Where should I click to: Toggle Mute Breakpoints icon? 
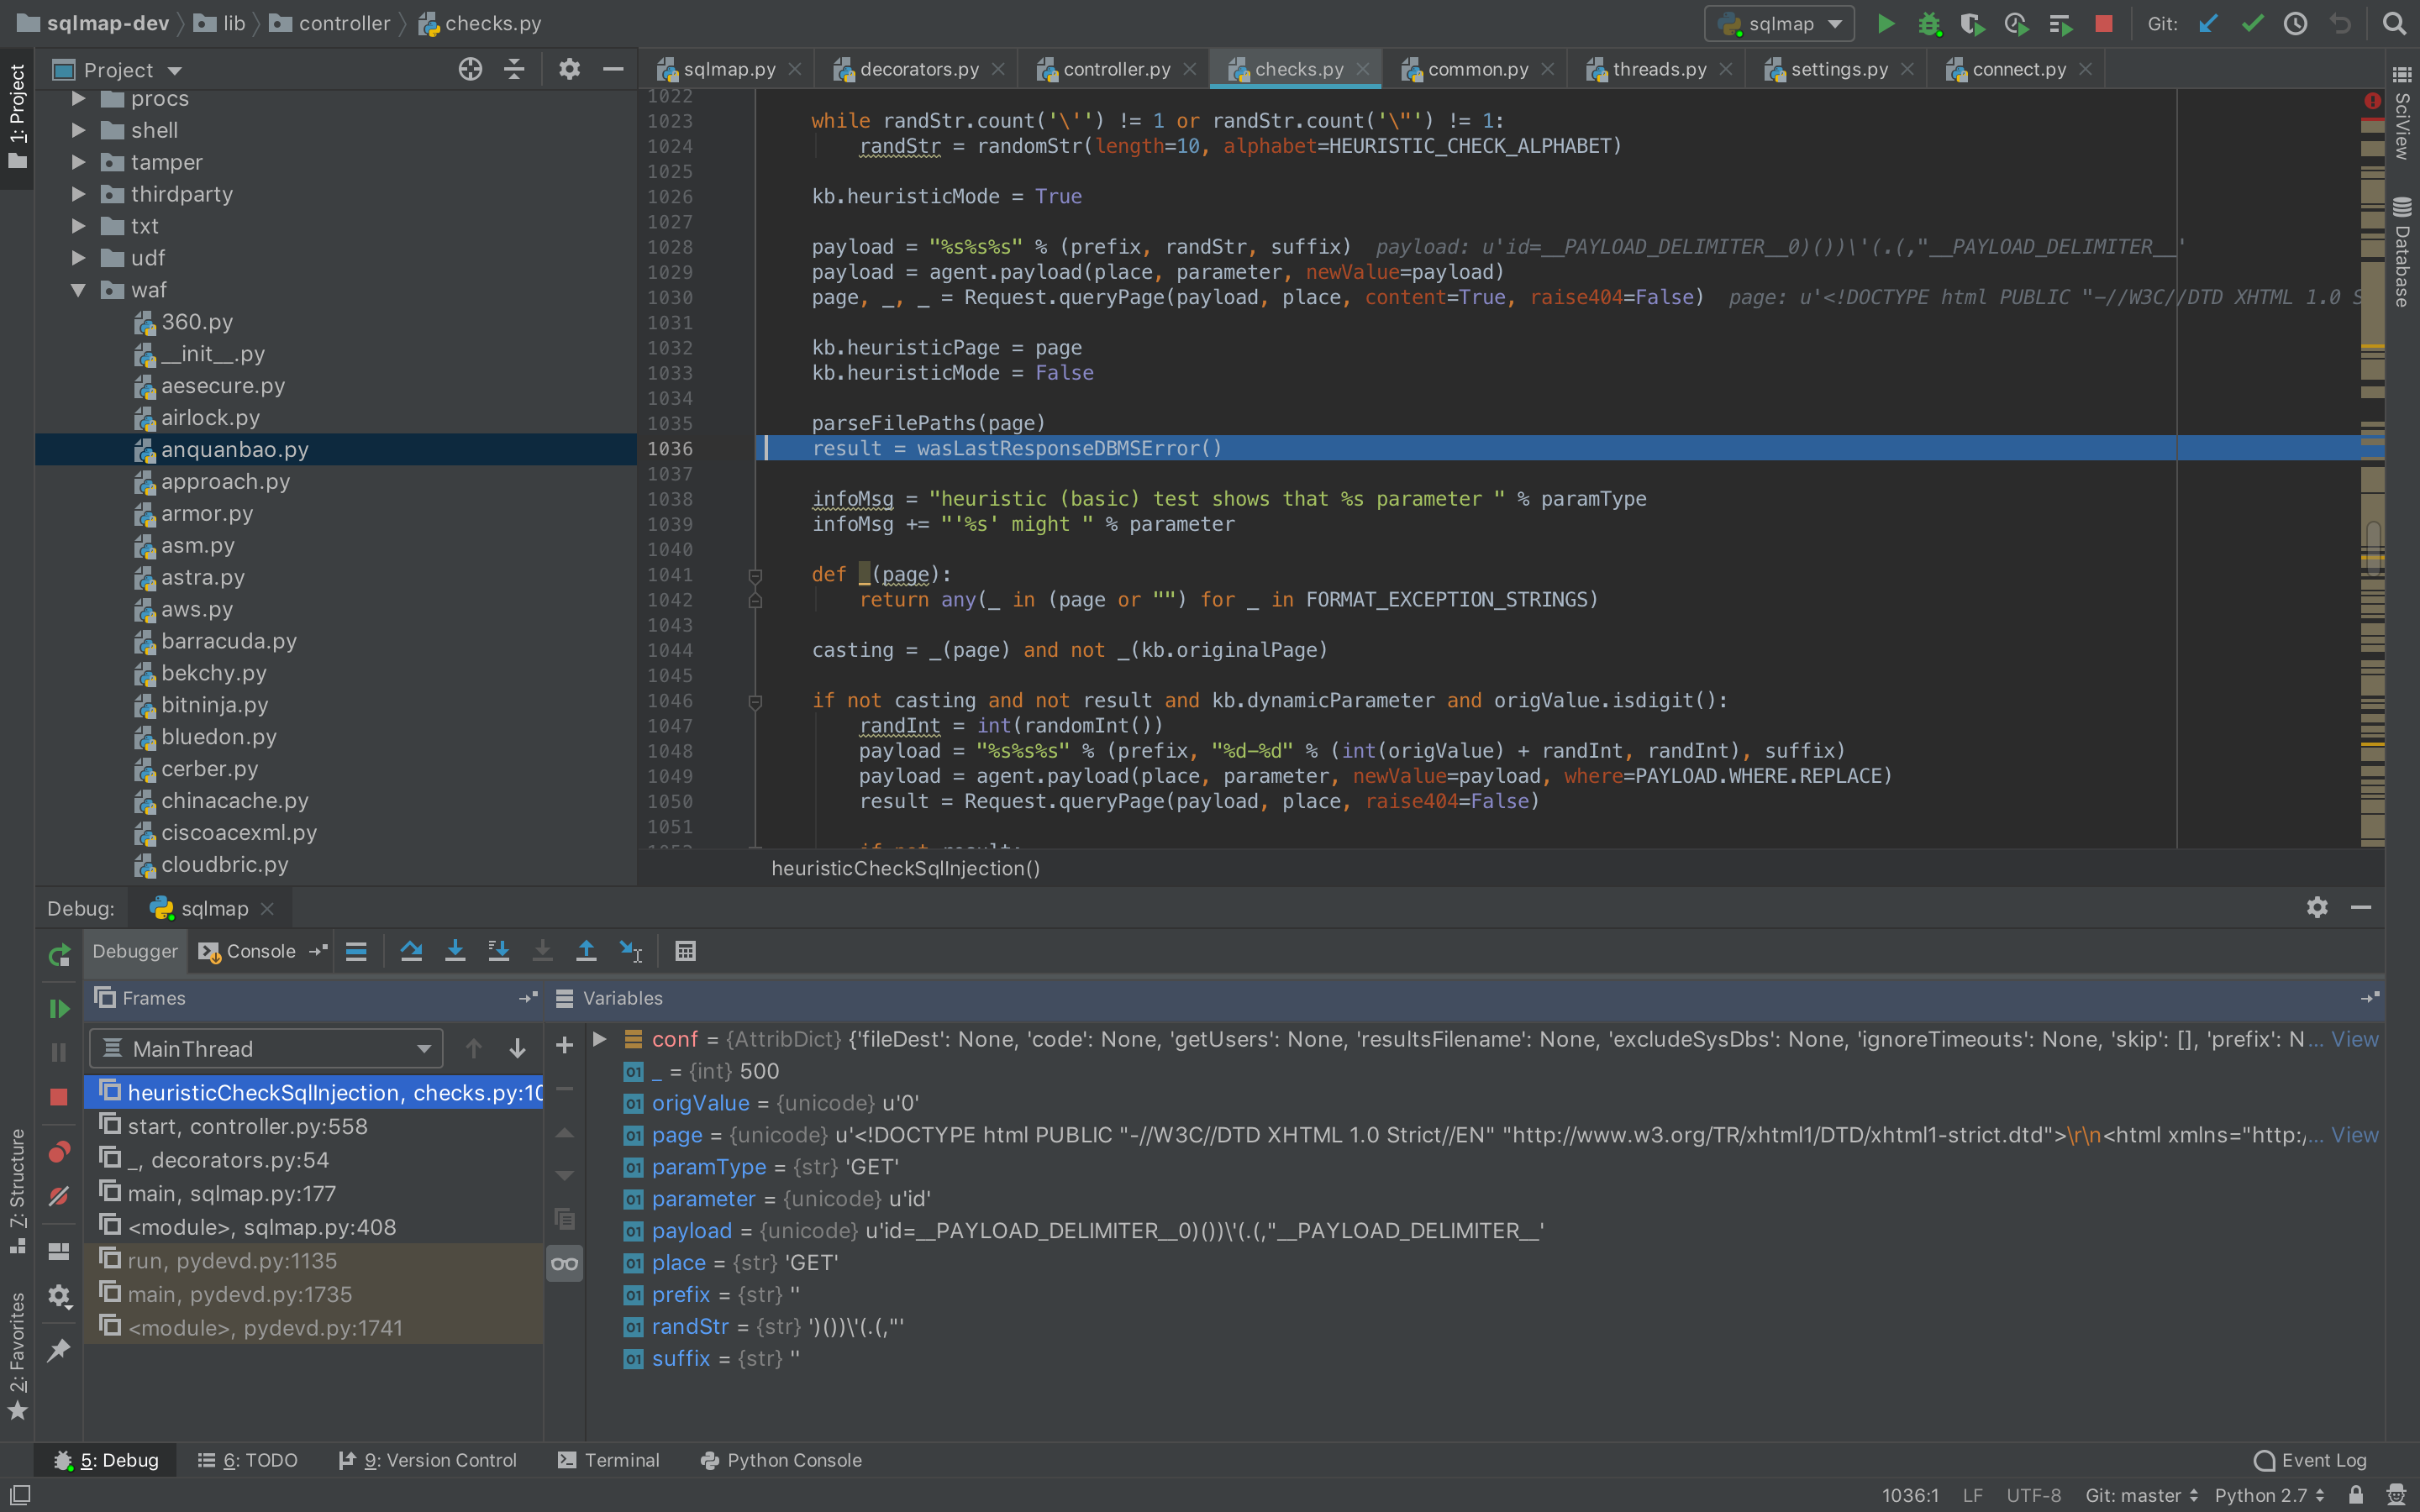pos(59,1196)
